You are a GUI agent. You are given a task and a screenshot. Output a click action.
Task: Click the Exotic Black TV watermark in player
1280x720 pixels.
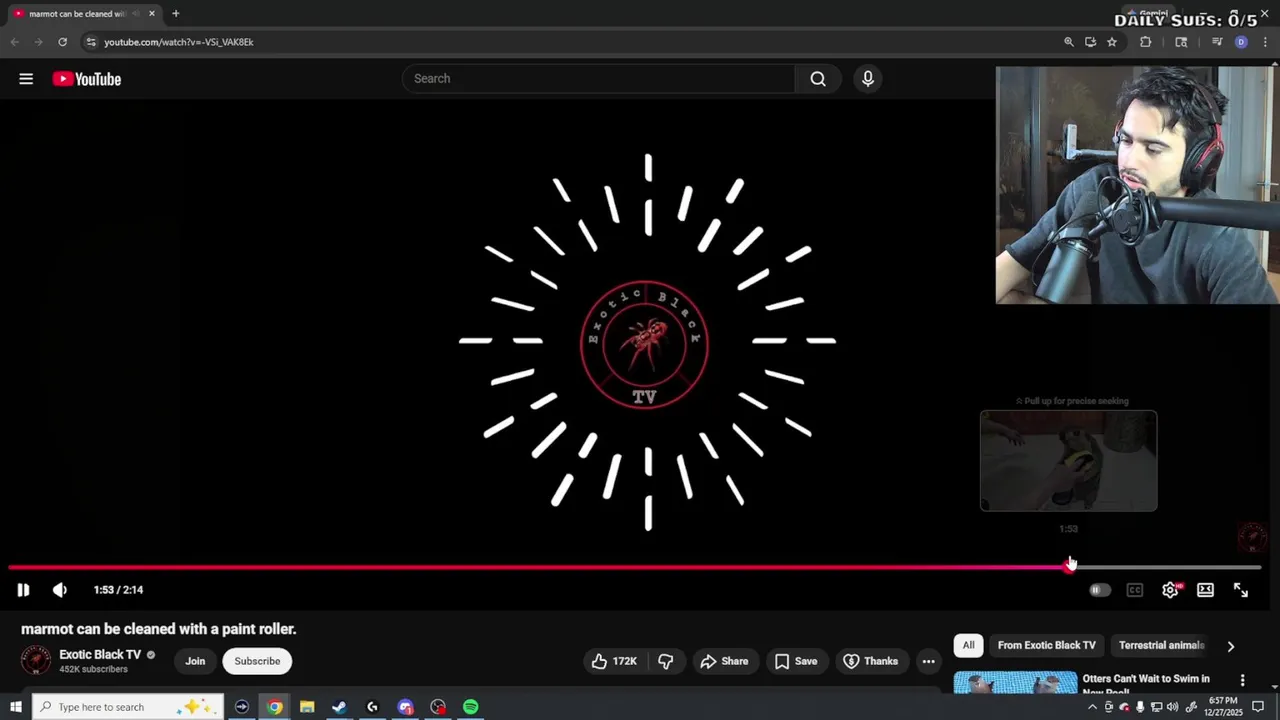point(1251,538)
